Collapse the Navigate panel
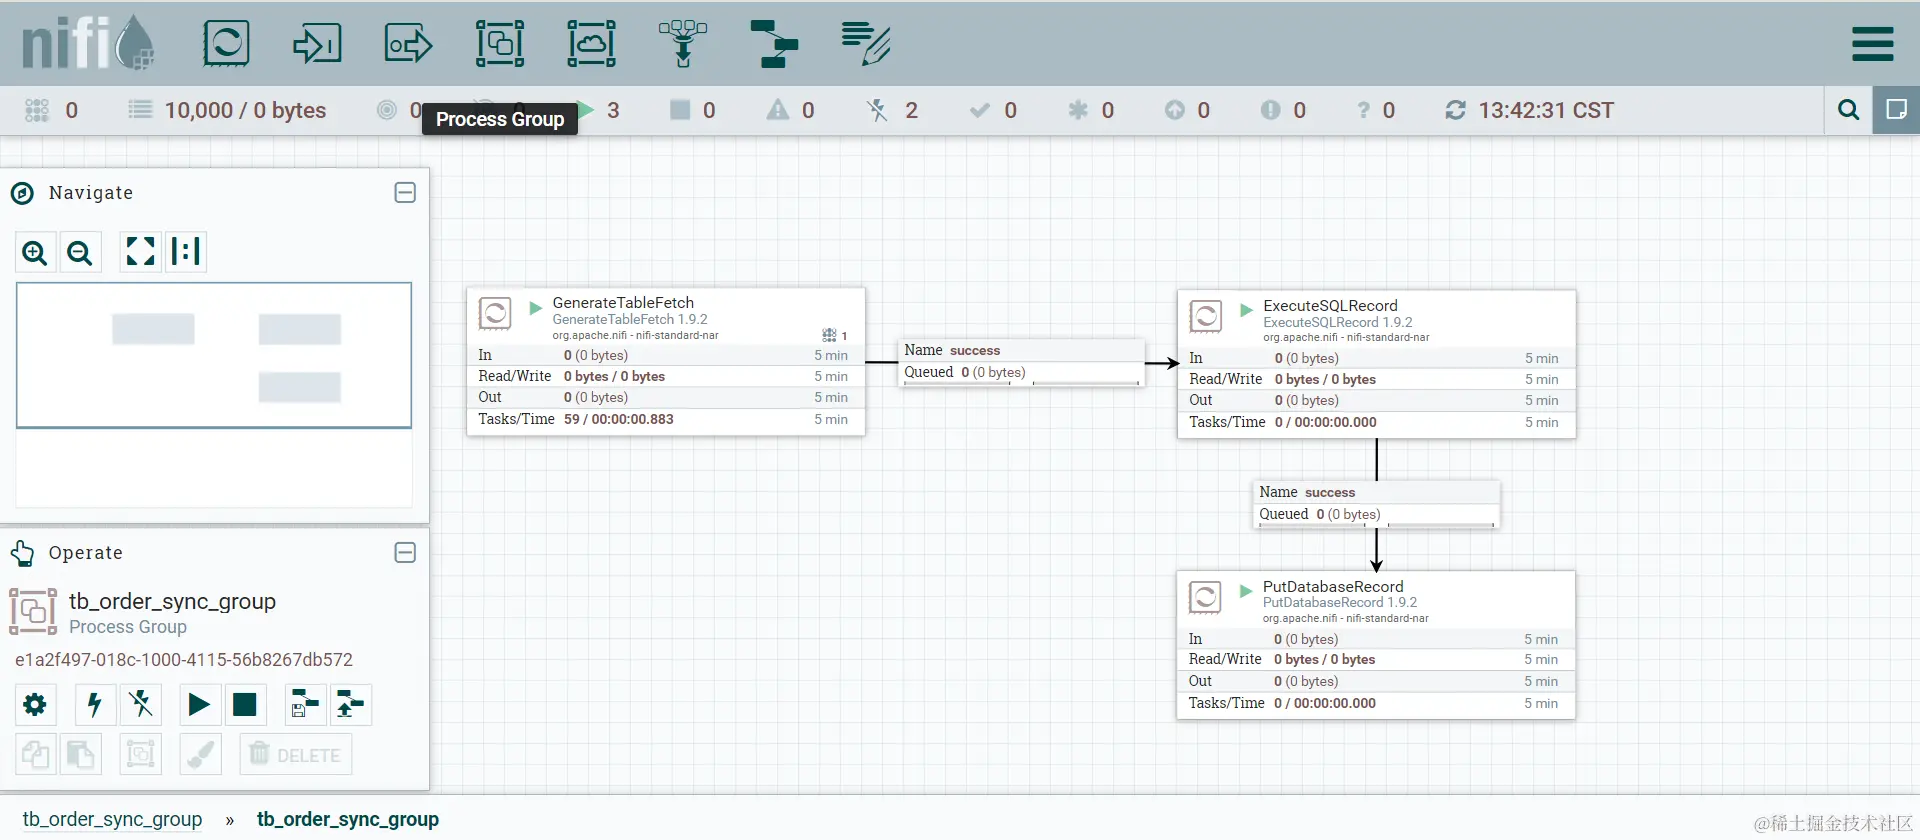 (x=405, y=192)
